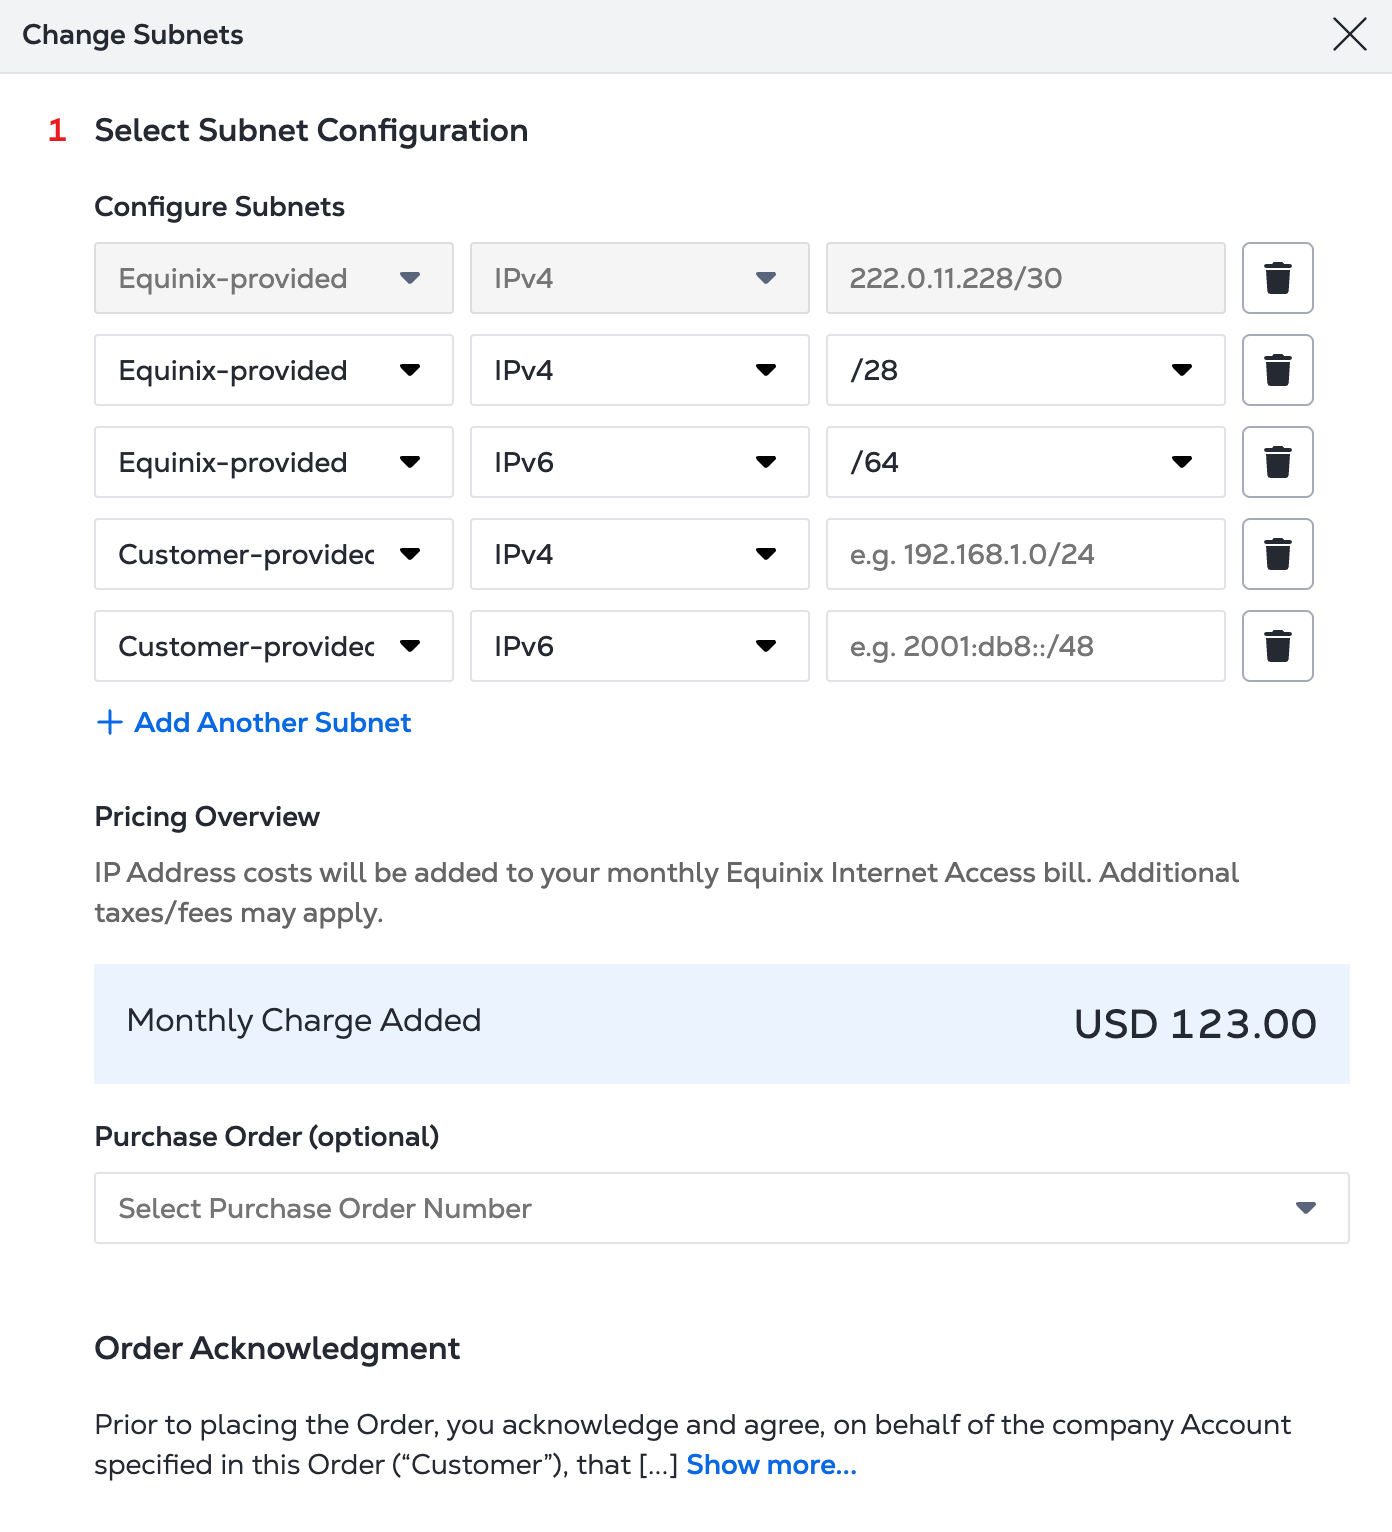Open Customer-provided dropdown in IPv6 row
This screenshot has height=1532, width=1392.
[x=273, y=646]
